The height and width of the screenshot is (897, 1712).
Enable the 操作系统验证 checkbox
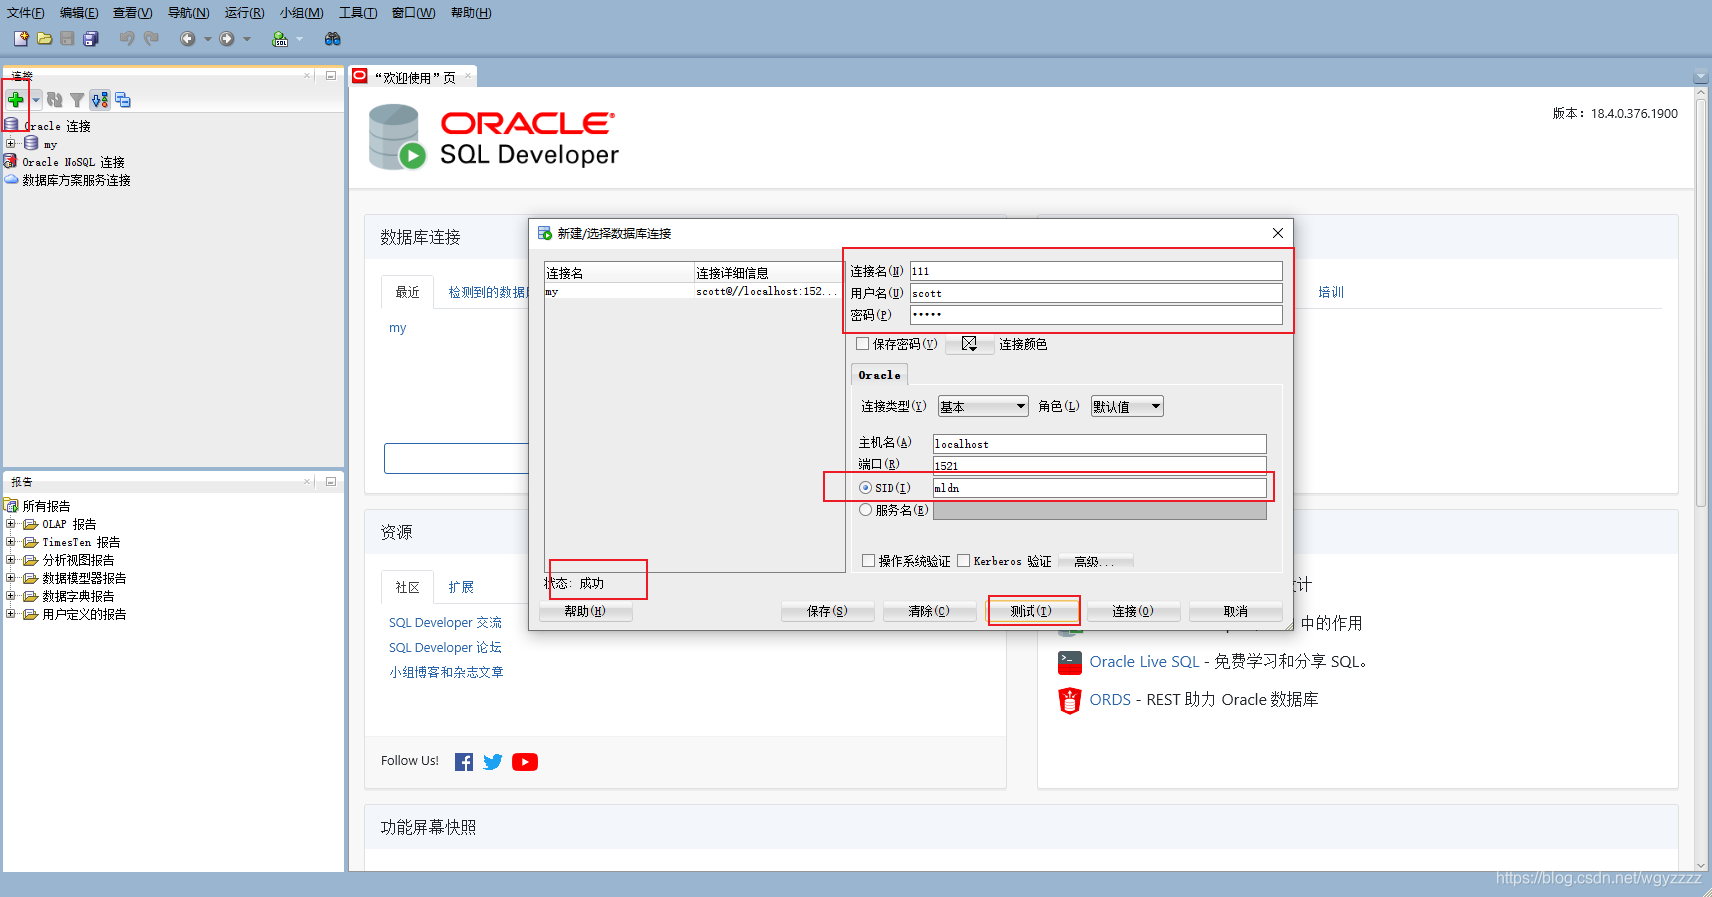click(868, 561)
